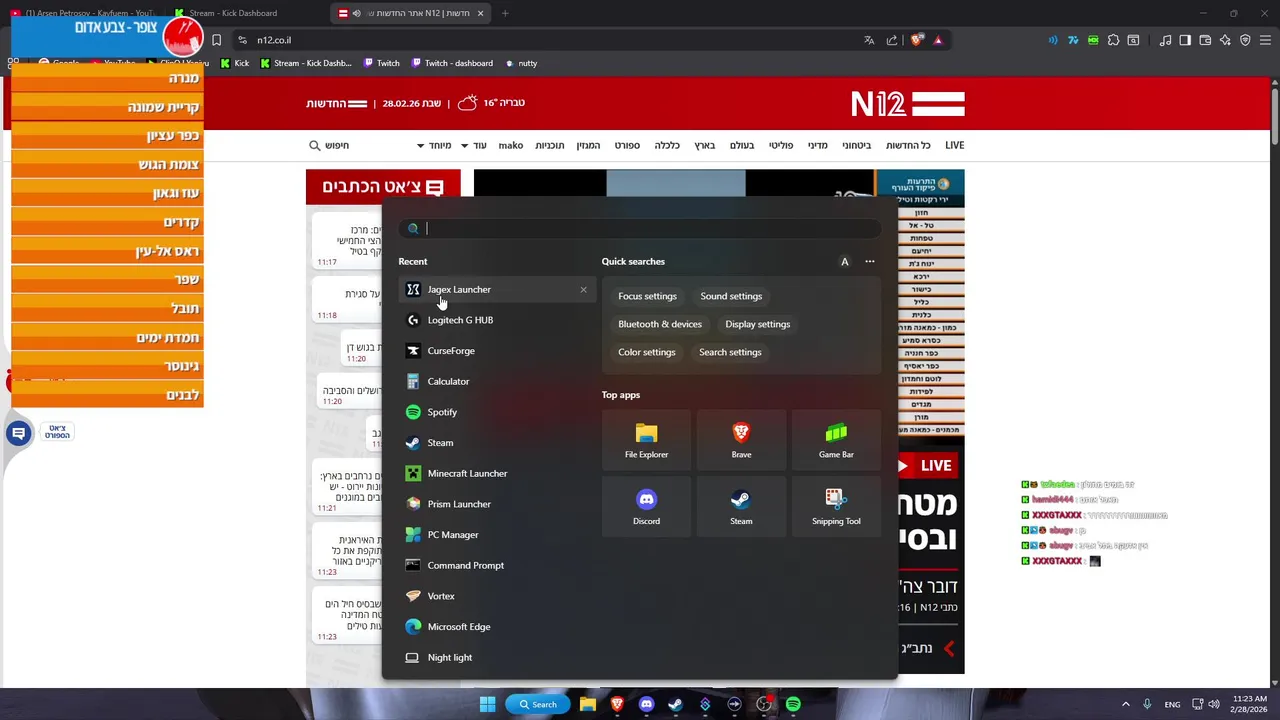Viewport: 1280px width, 720px height.
Task: Mute audio on the N12 tab
Action: click(356, 13)
